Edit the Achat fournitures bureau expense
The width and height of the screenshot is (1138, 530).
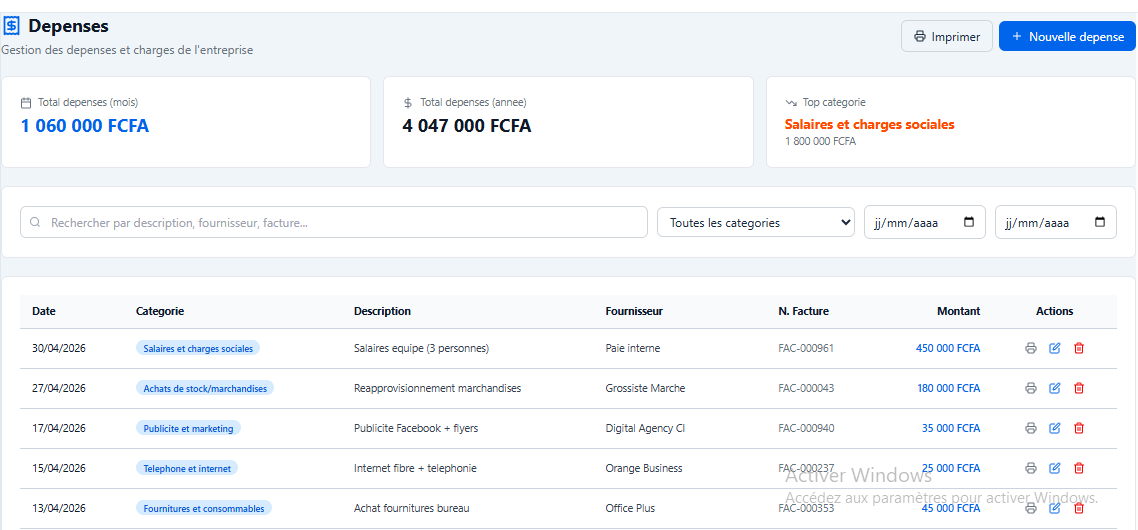point(1055,508)
